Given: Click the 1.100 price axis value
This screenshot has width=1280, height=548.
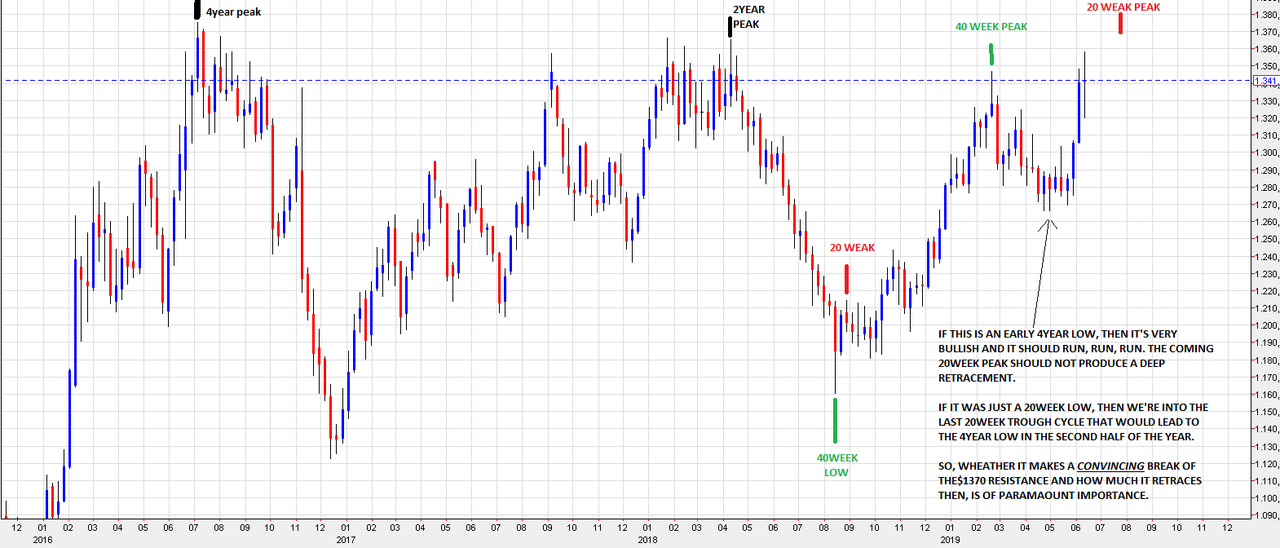Looking at the screenshot, I should pos(1266,499).
